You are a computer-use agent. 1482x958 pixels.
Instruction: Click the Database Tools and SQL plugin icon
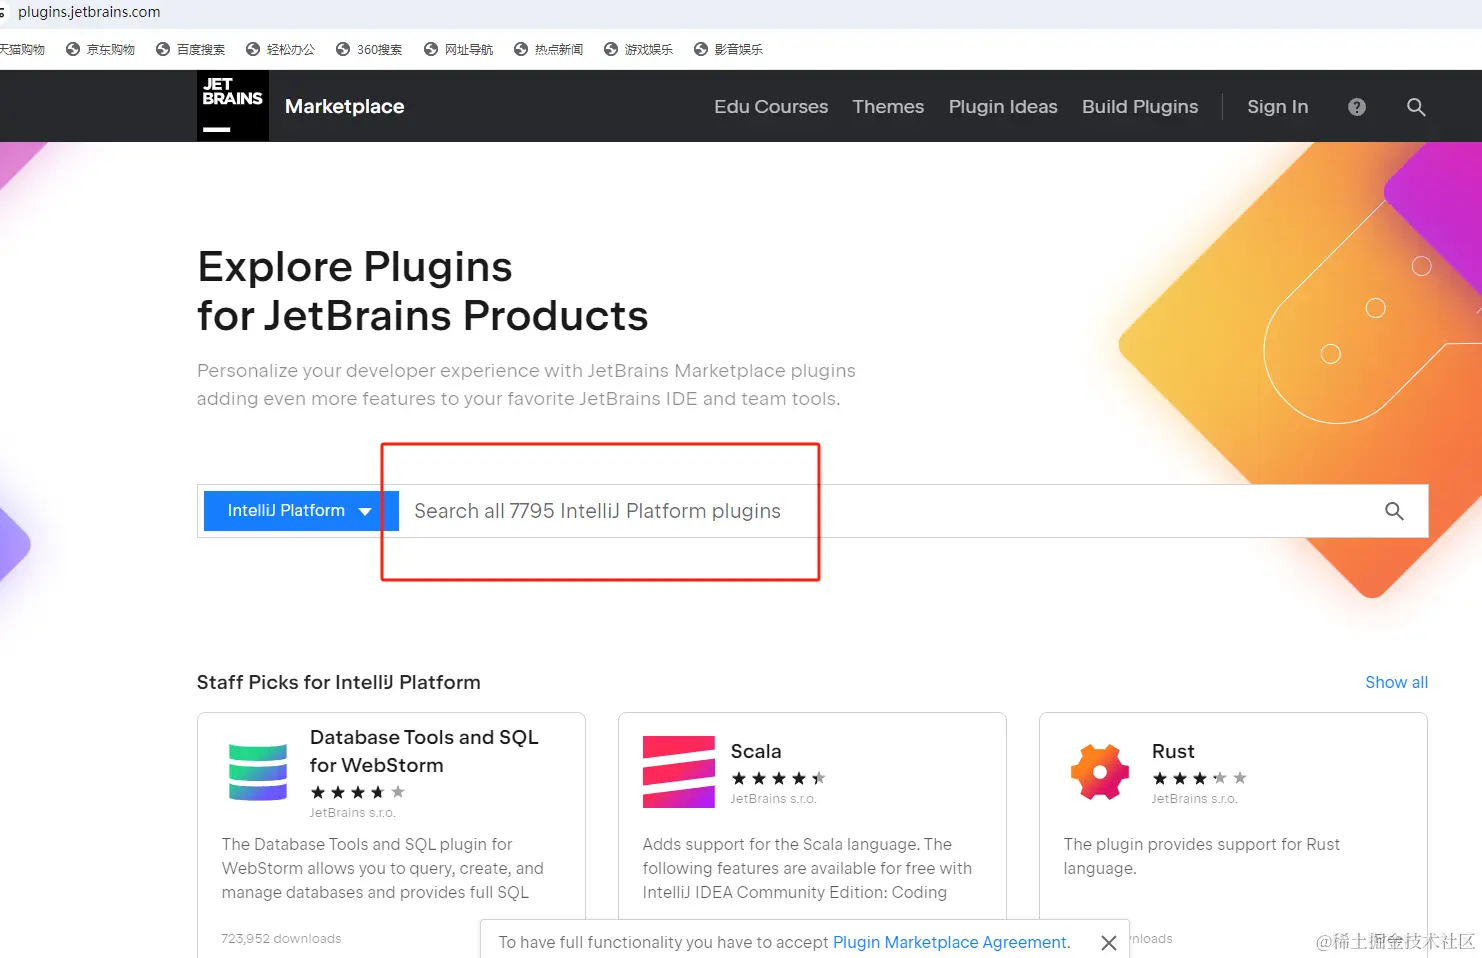click(258, 772)
